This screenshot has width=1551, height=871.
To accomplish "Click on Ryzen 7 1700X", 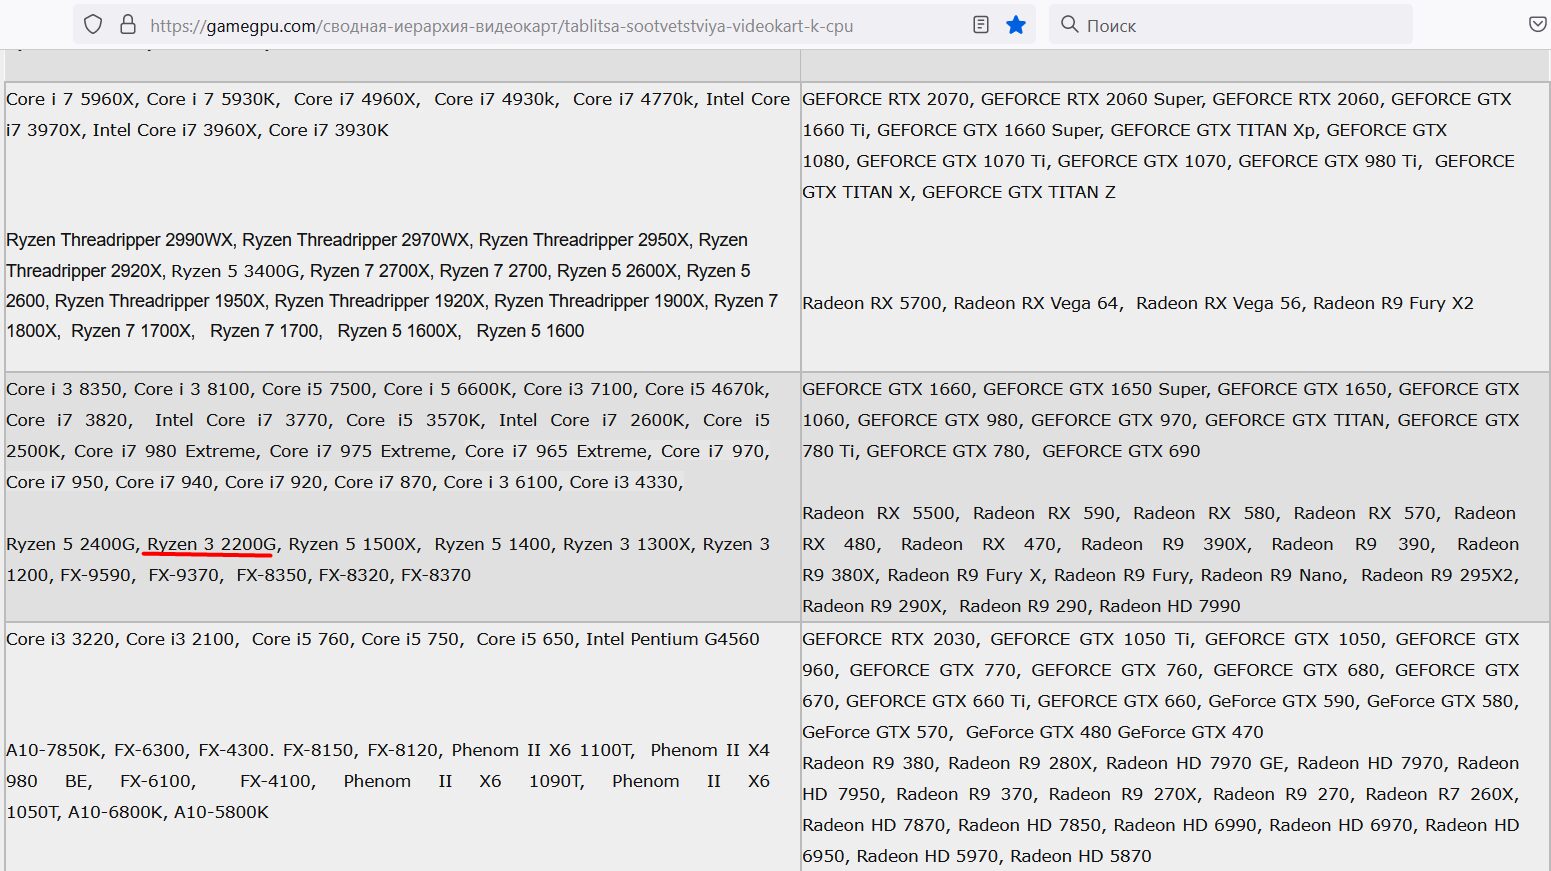I will 132,331.
